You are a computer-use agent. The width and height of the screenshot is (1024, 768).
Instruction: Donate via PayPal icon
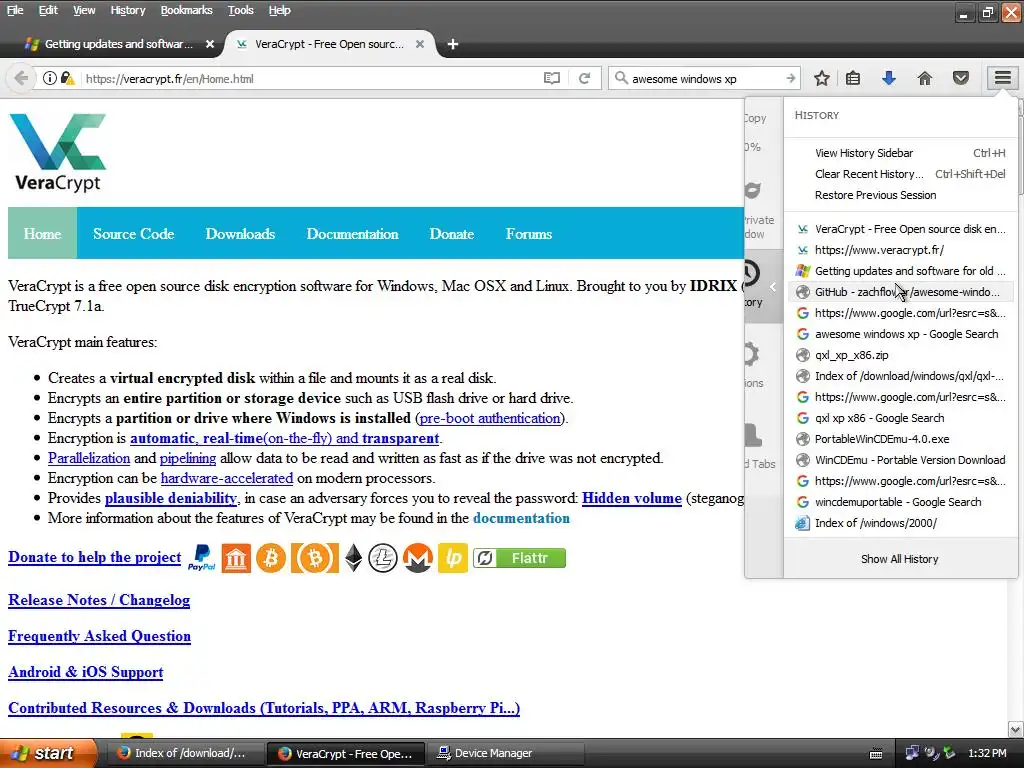(x=201, y=558)
